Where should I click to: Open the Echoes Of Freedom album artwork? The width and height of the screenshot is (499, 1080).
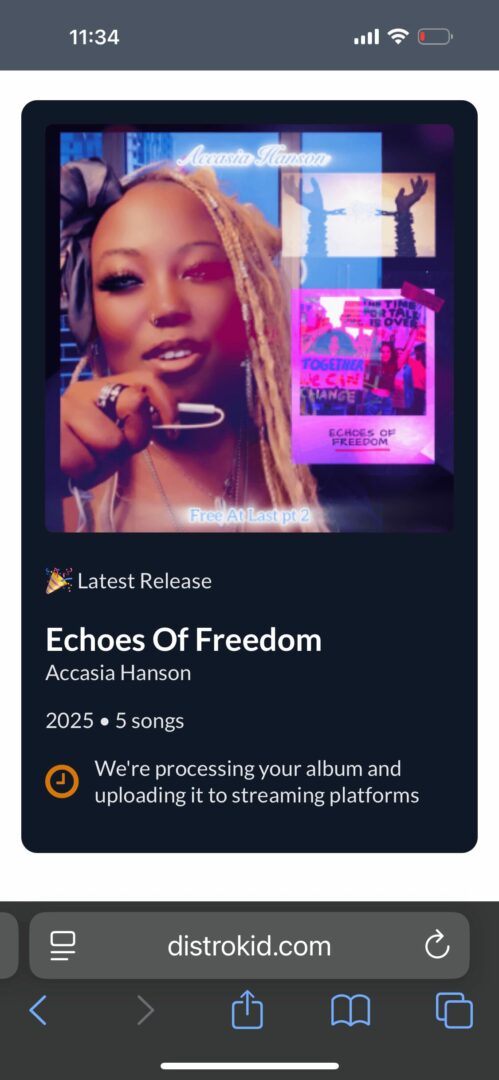249,328
